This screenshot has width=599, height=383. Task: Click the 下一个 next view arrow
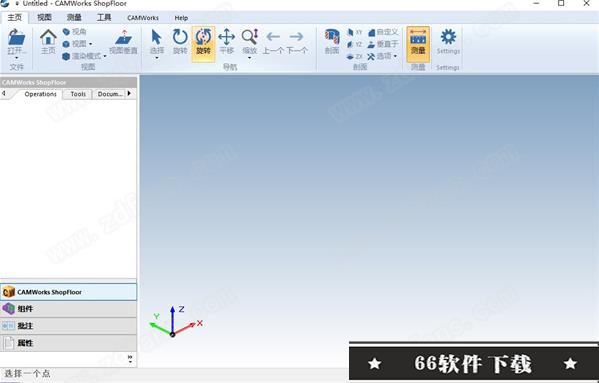point(297,41)
